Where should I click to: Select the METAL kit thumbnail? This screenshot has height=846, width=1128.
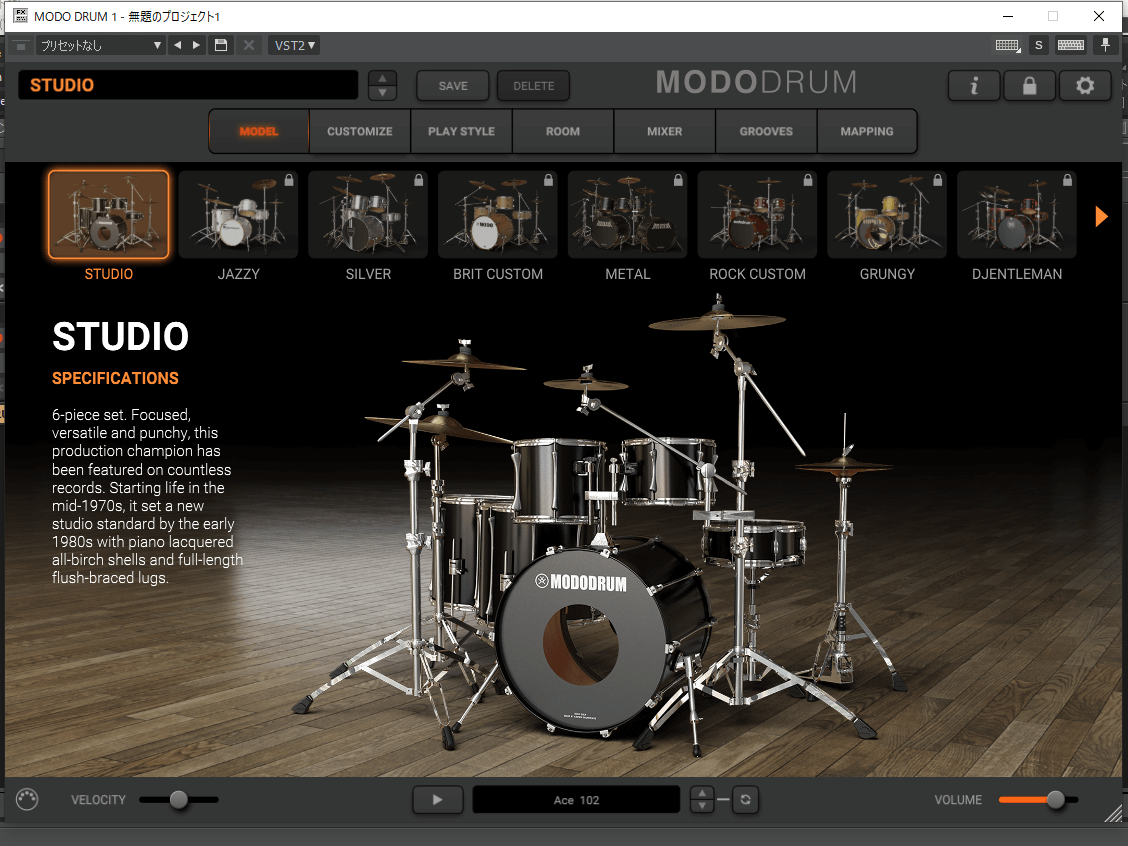[627, 214]
